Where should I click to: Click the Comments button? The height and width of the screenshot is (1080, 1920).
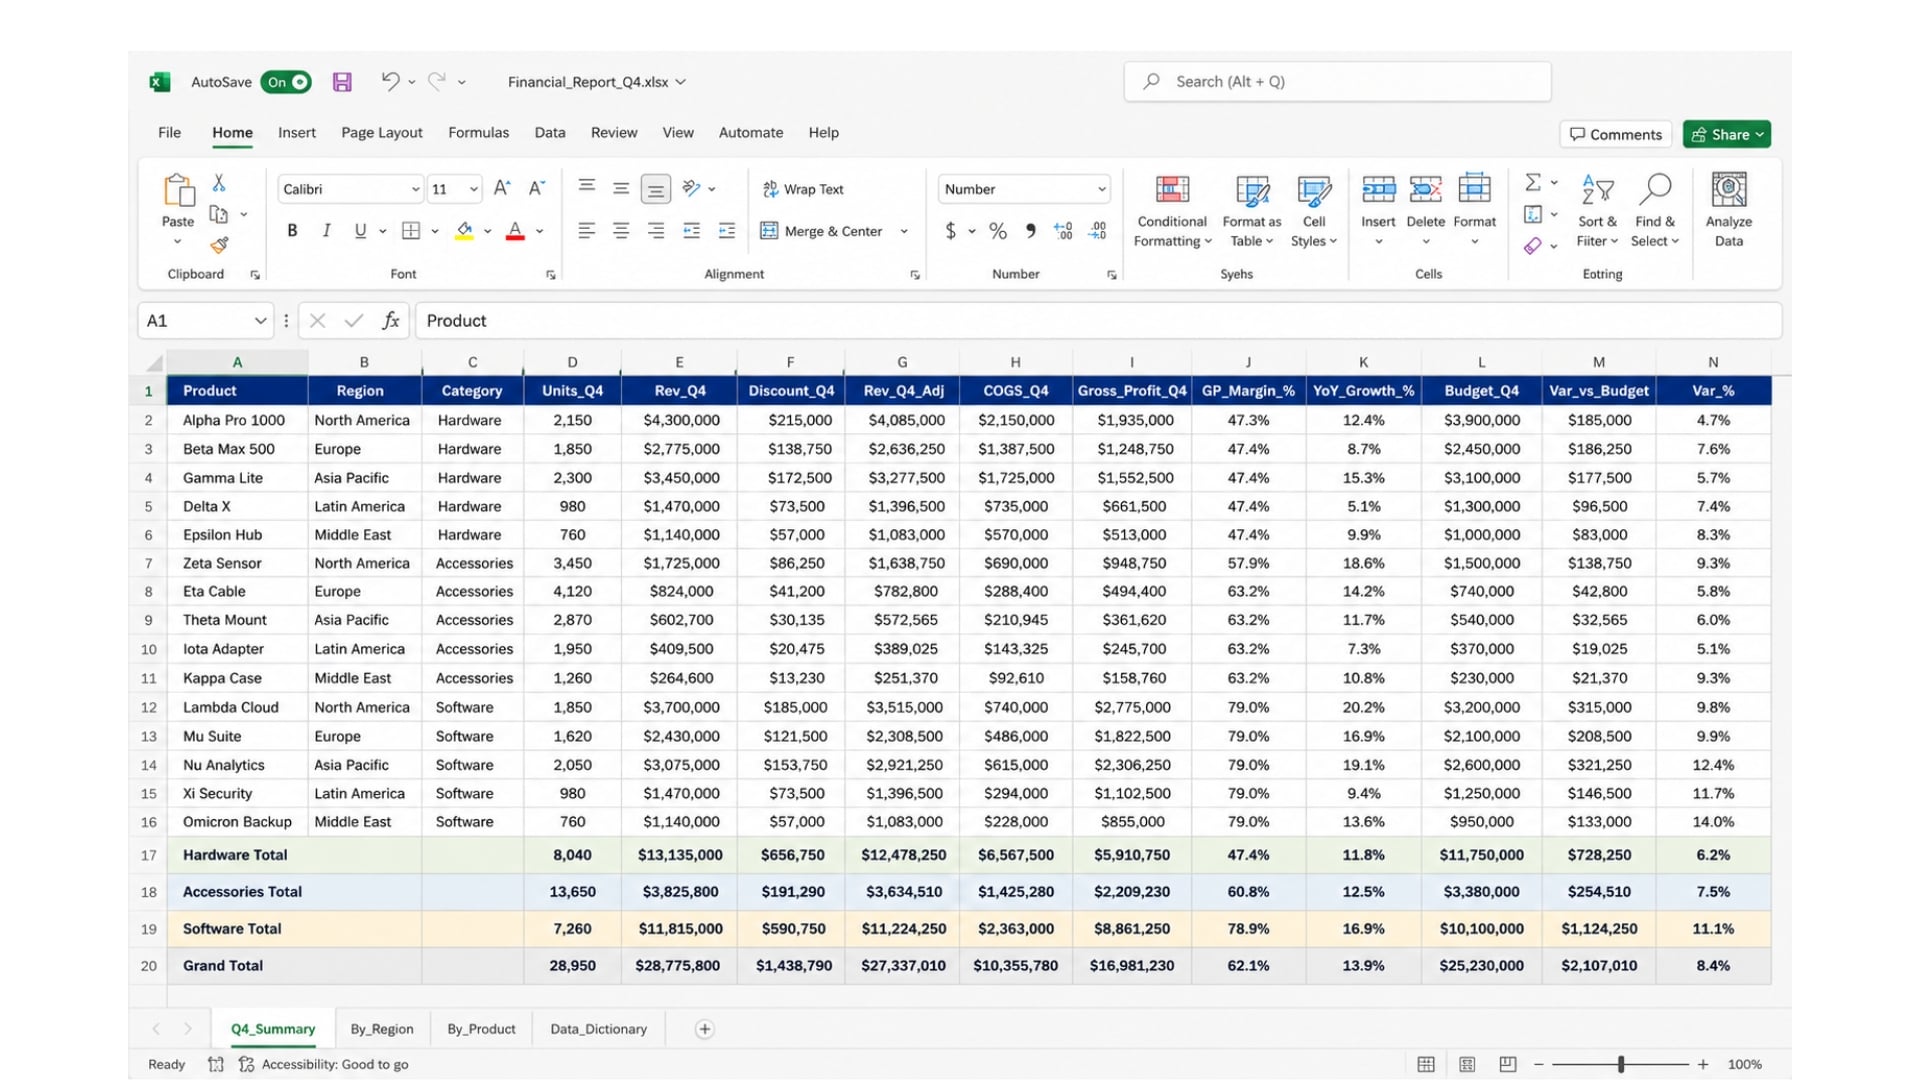[1616, 134]
